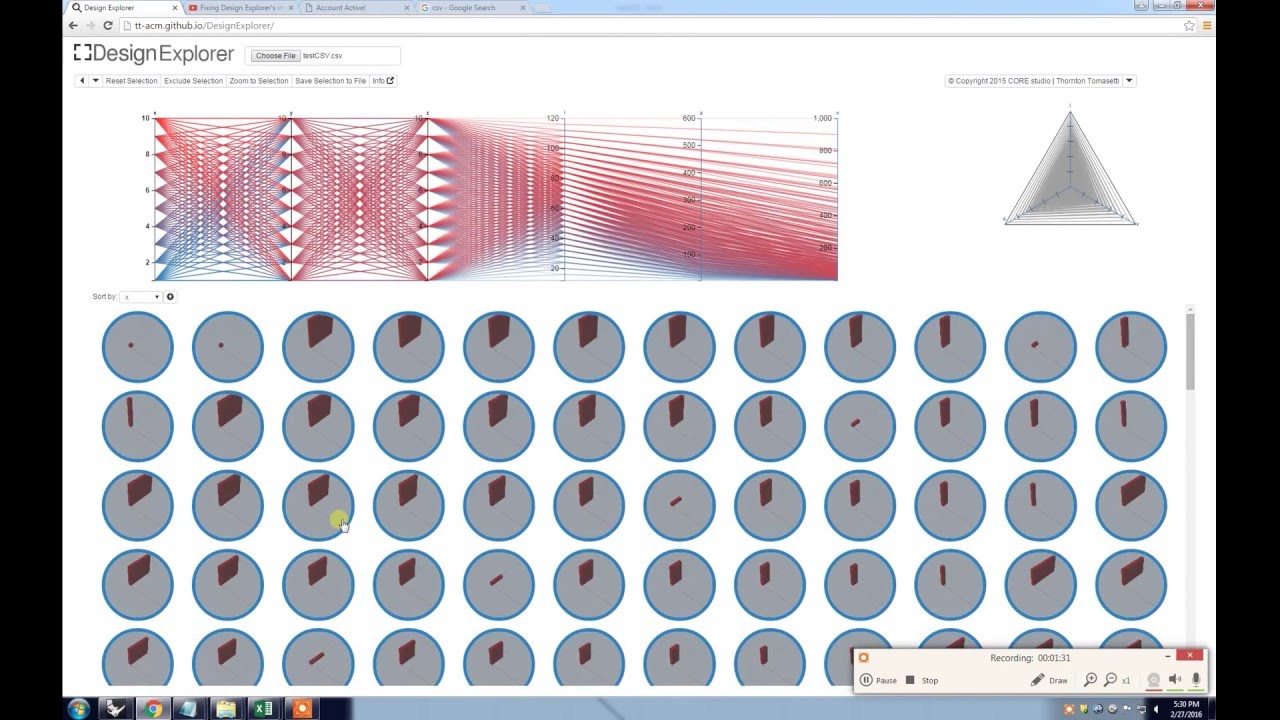This screenshot has height=720, width=1280.
Task: Reload the page
Action: 108,25
